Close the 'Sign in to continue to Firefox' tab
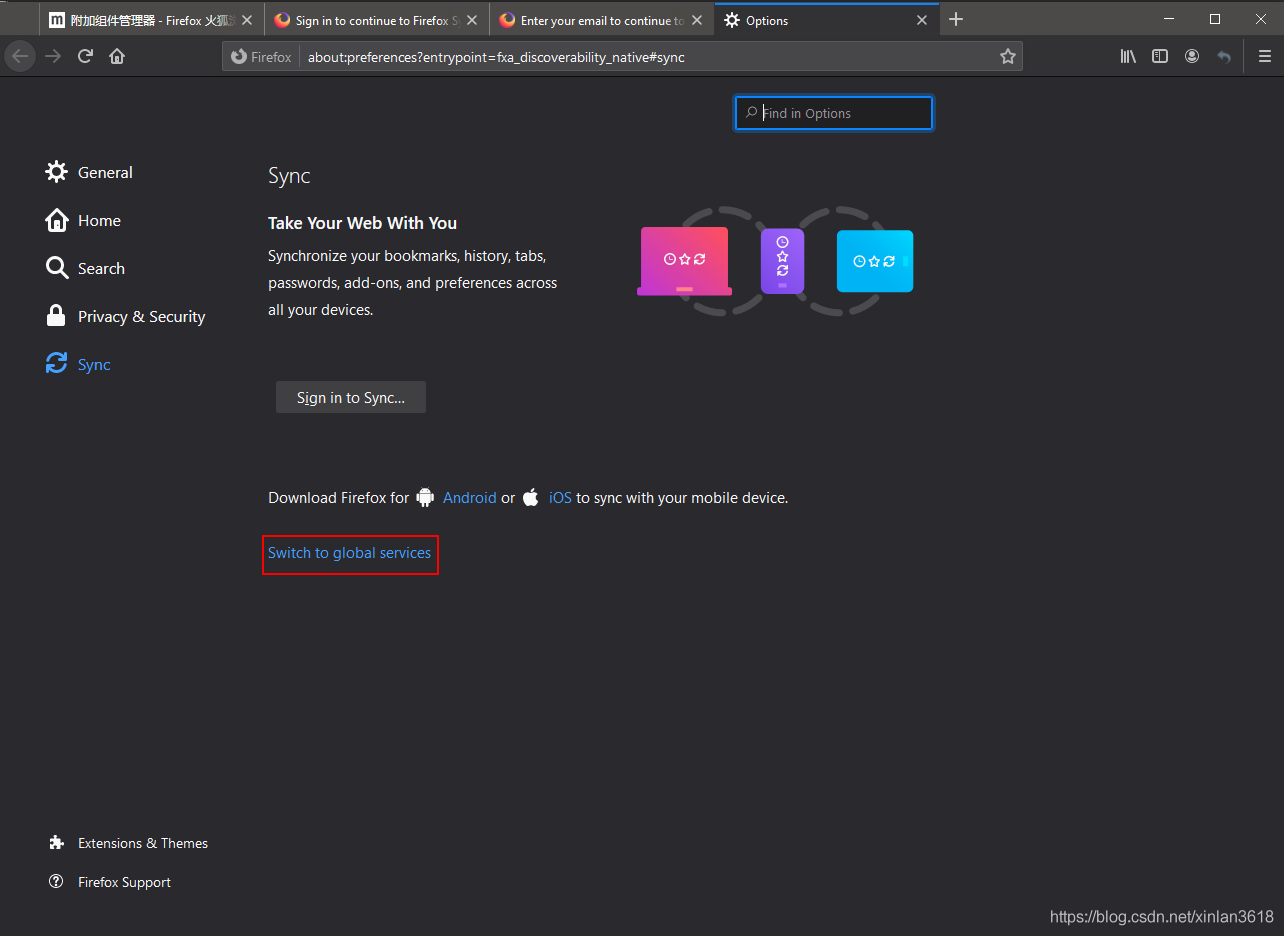The image size is (1284, 936). tap(472, 20)
